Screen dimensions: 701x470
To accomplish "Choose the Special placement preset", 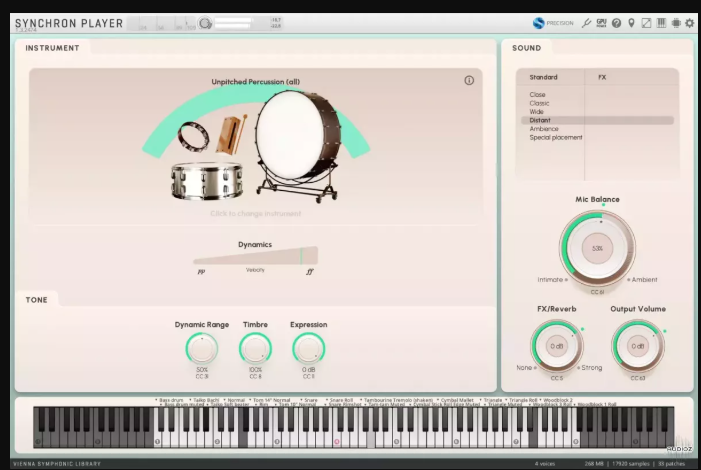I will tap(556, 137).
